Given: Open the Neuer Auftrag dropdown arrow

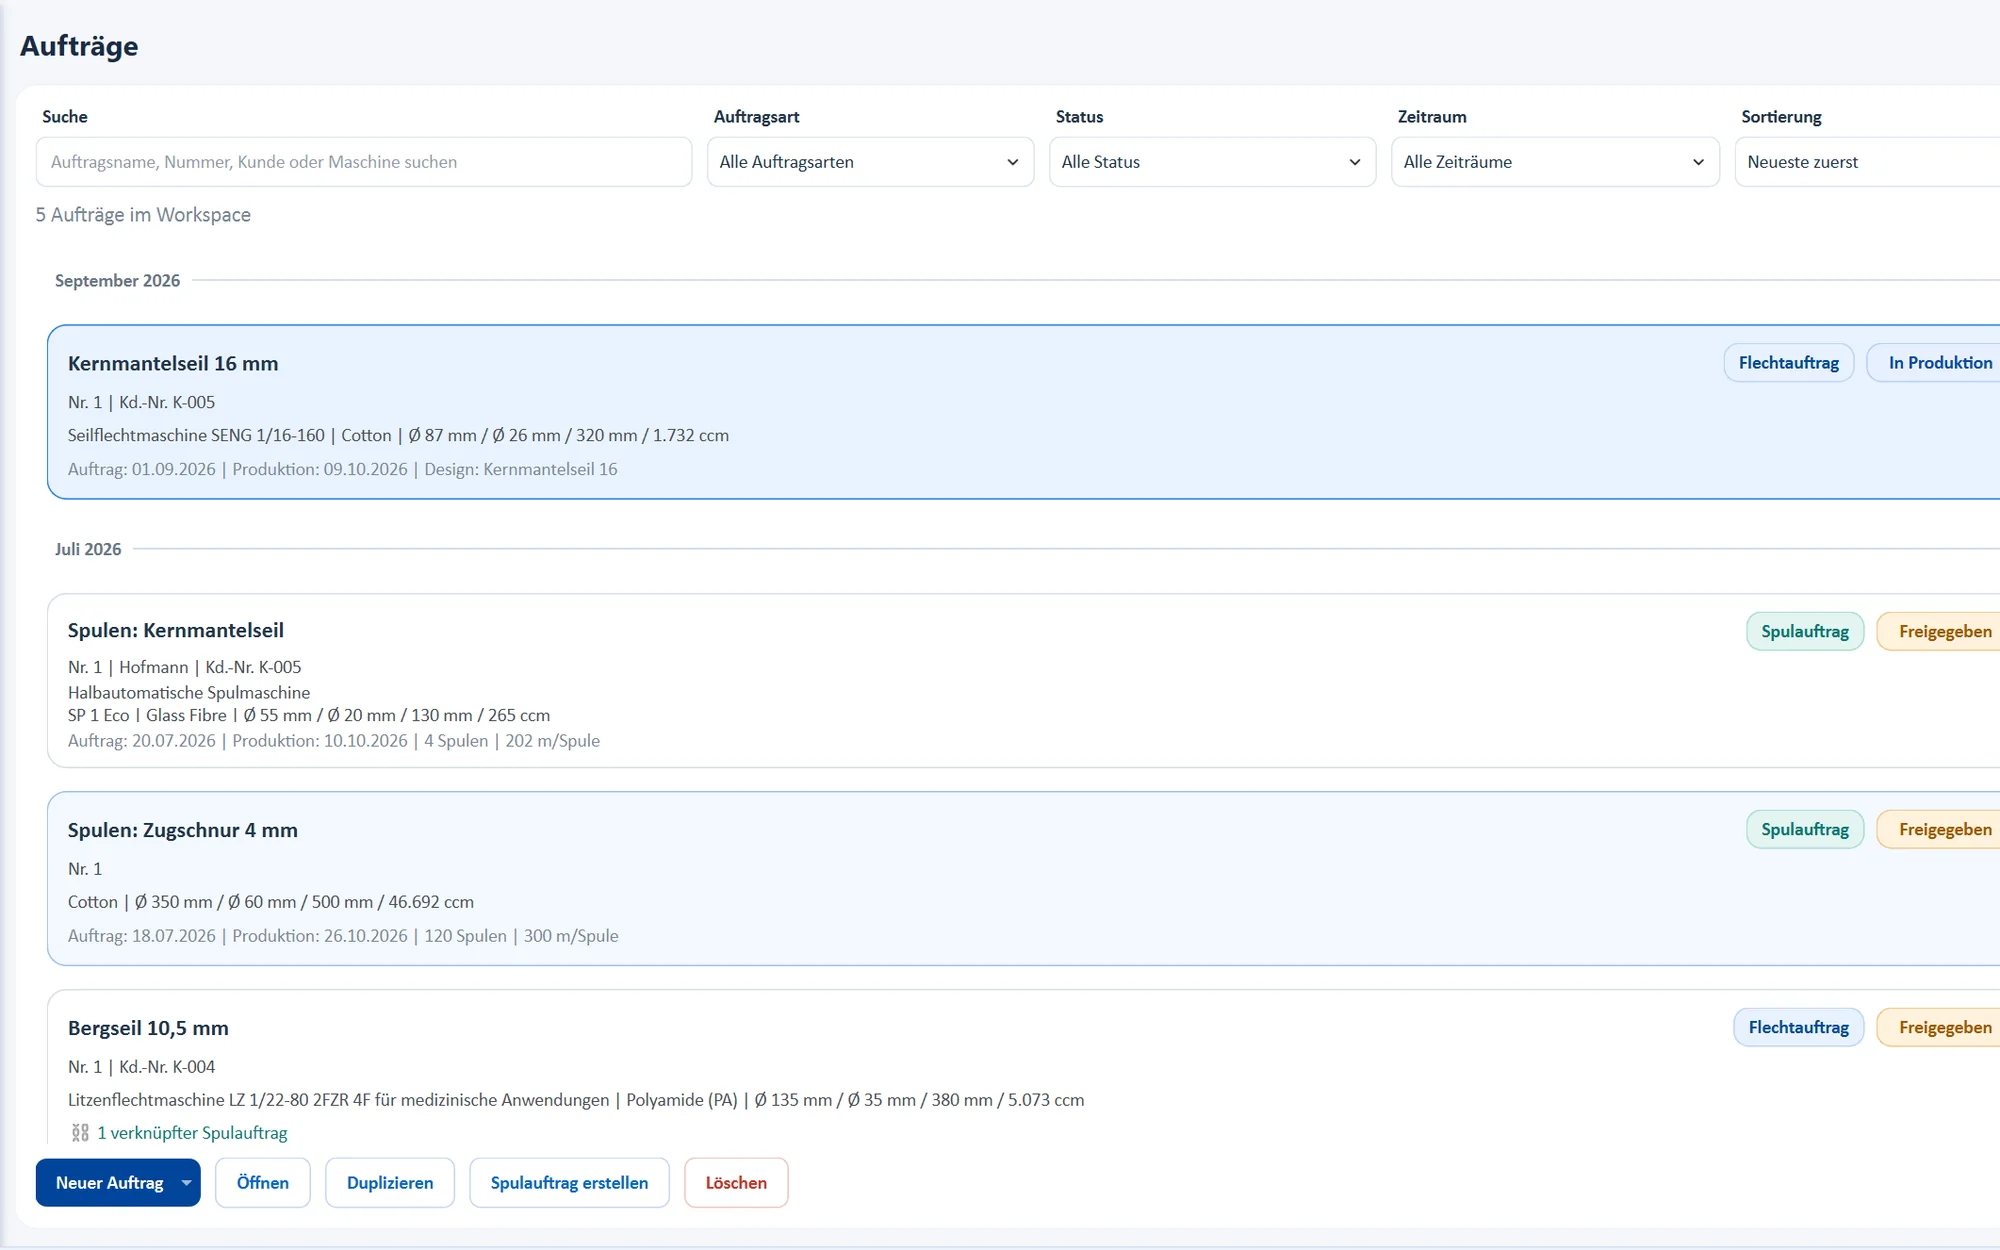Looking at the screenshot, I should [186, 1183].
